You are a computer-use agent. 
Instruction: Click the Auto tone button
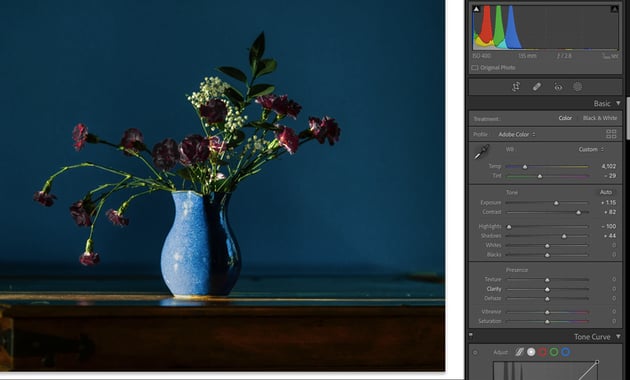[x=606, y=192]
